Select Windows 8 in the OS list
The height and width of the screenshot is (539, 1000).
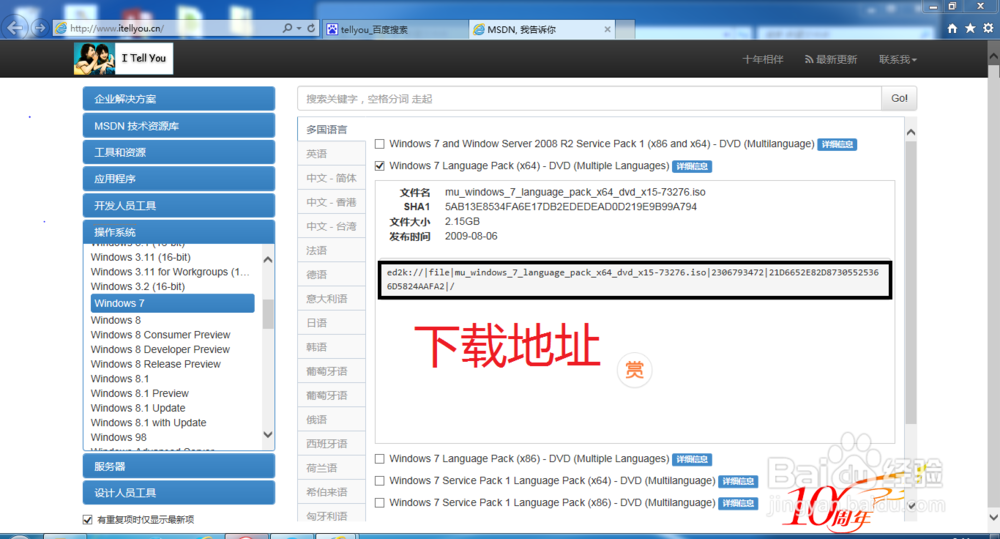coord(115,320)
